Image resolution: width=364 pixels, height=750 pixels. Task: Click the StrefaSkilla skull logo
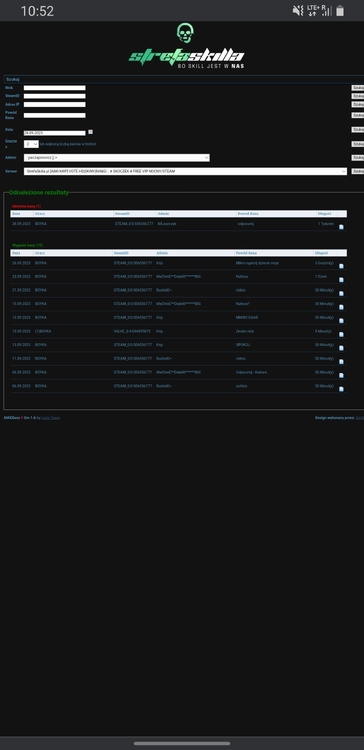[x=185, y=33]
